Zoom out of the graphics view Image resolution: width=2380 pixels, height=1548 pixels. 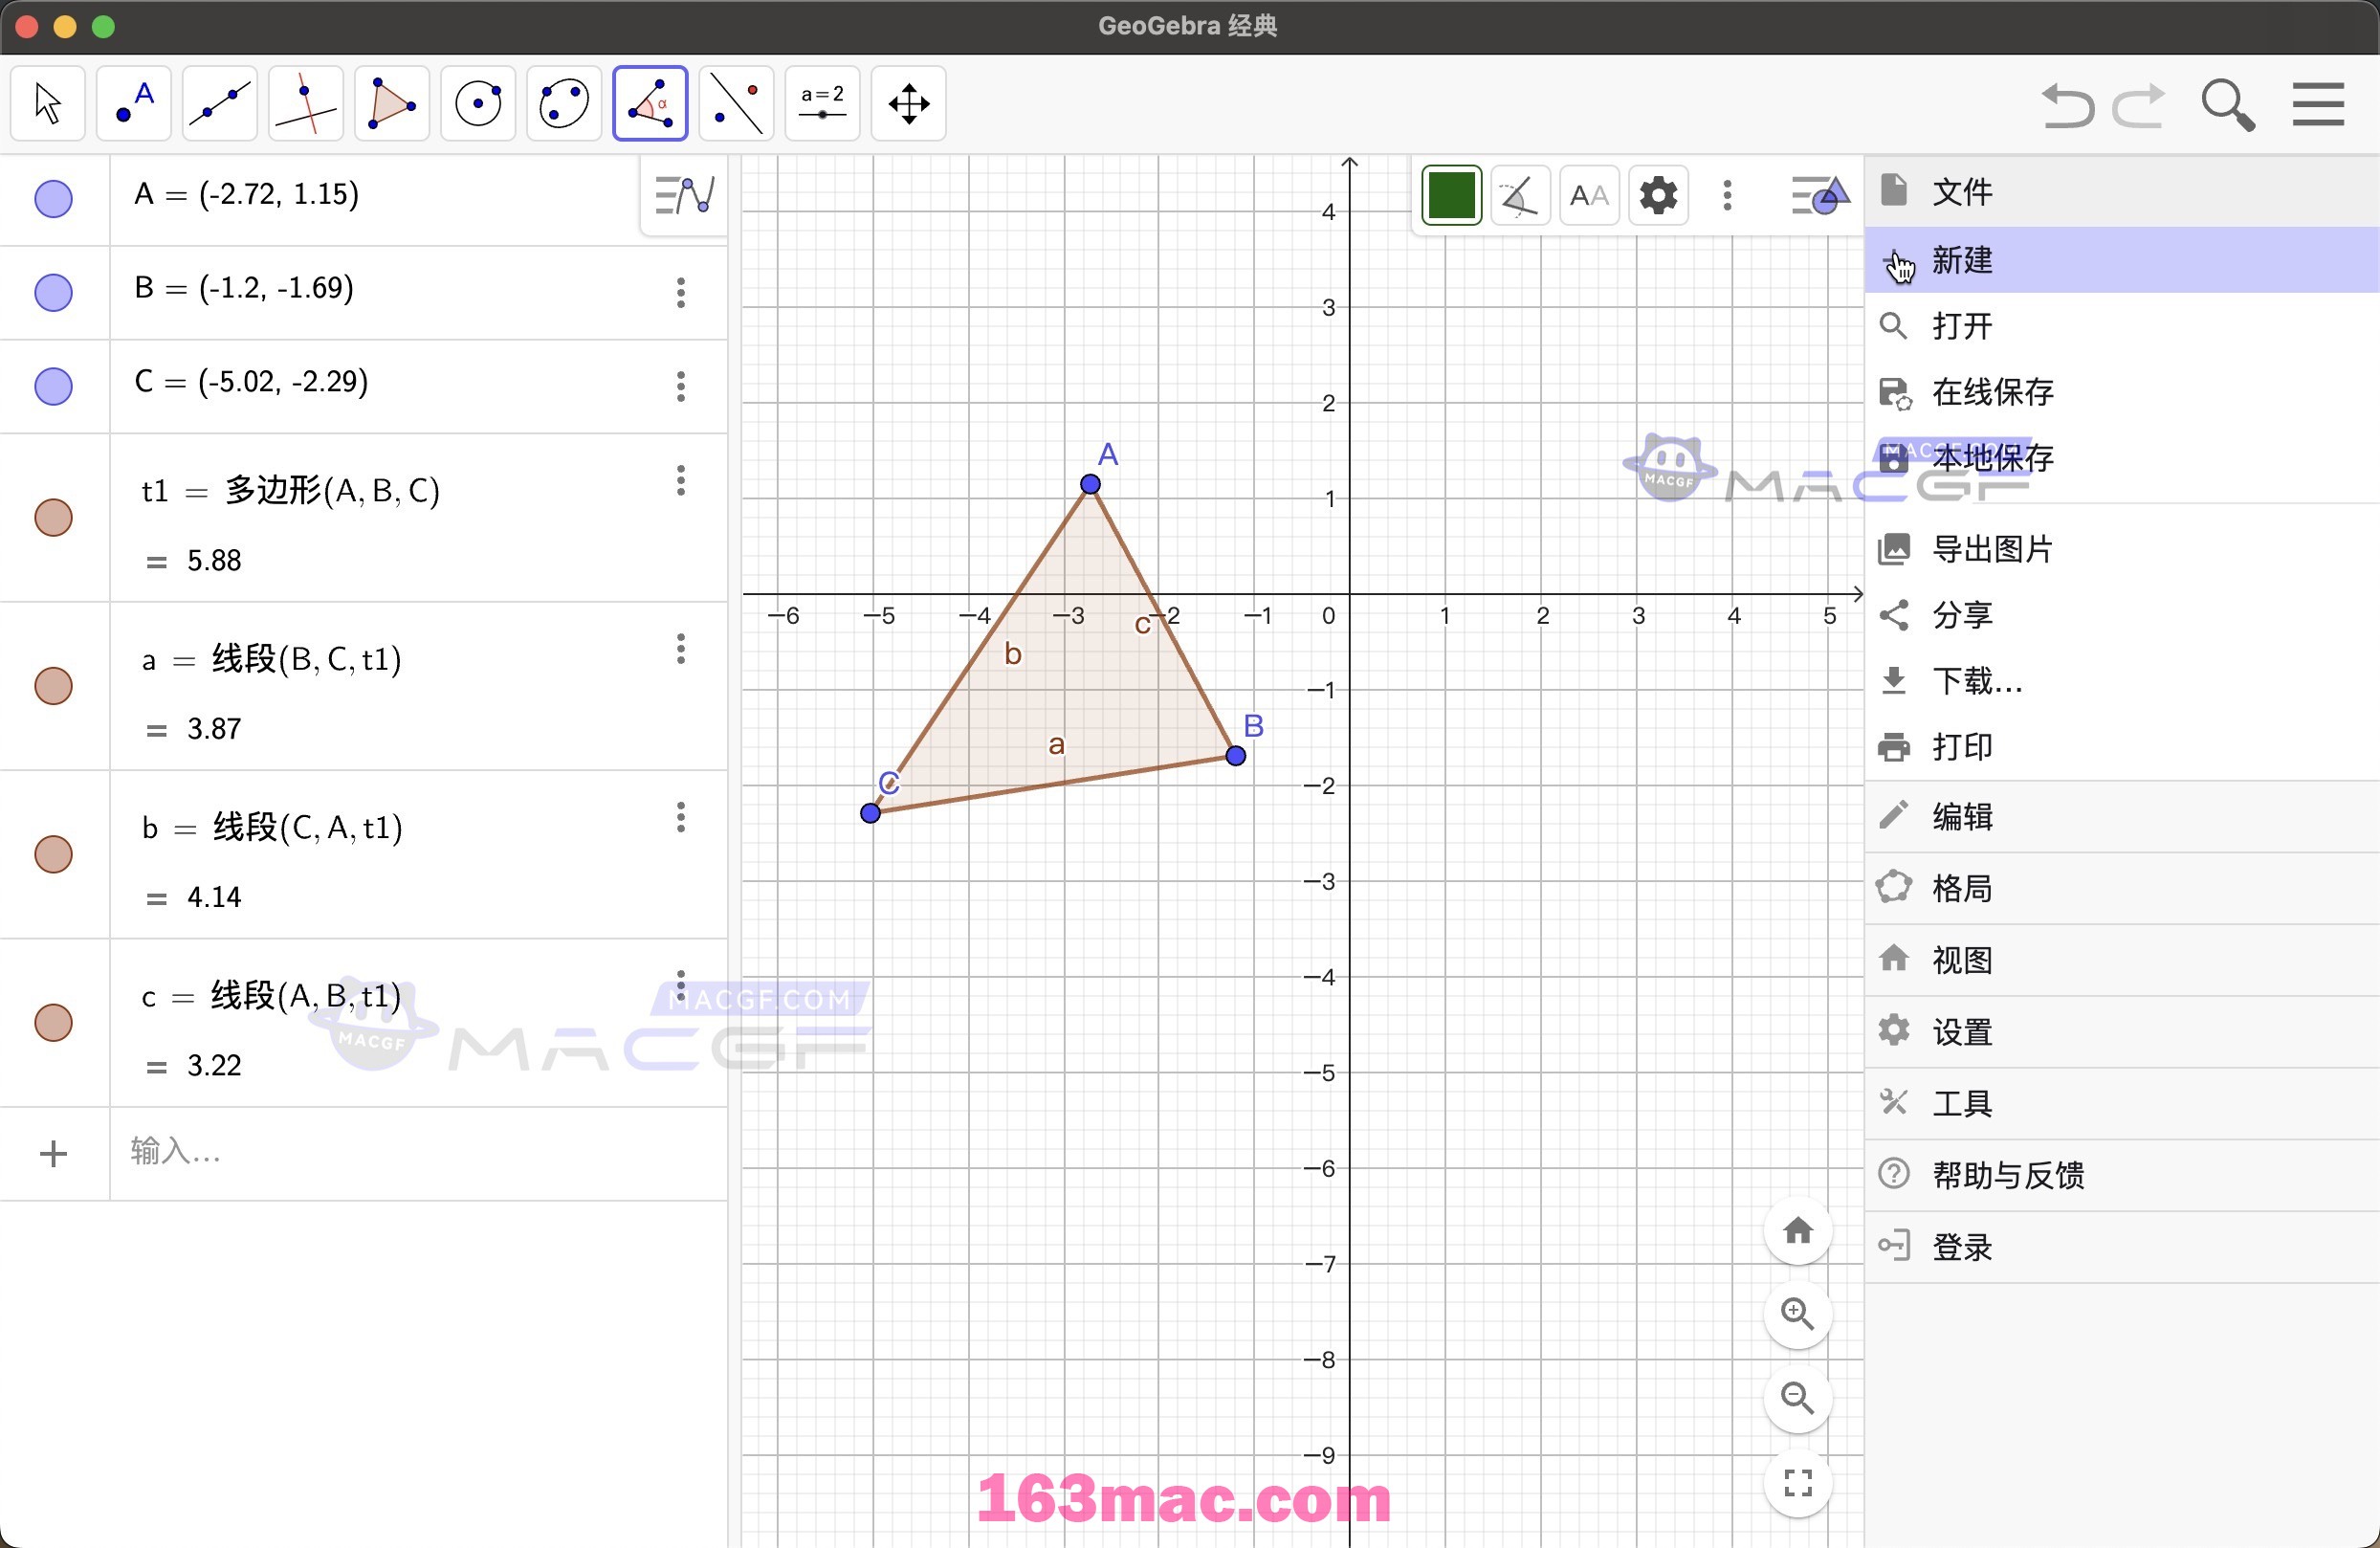coord(1798,1398)
